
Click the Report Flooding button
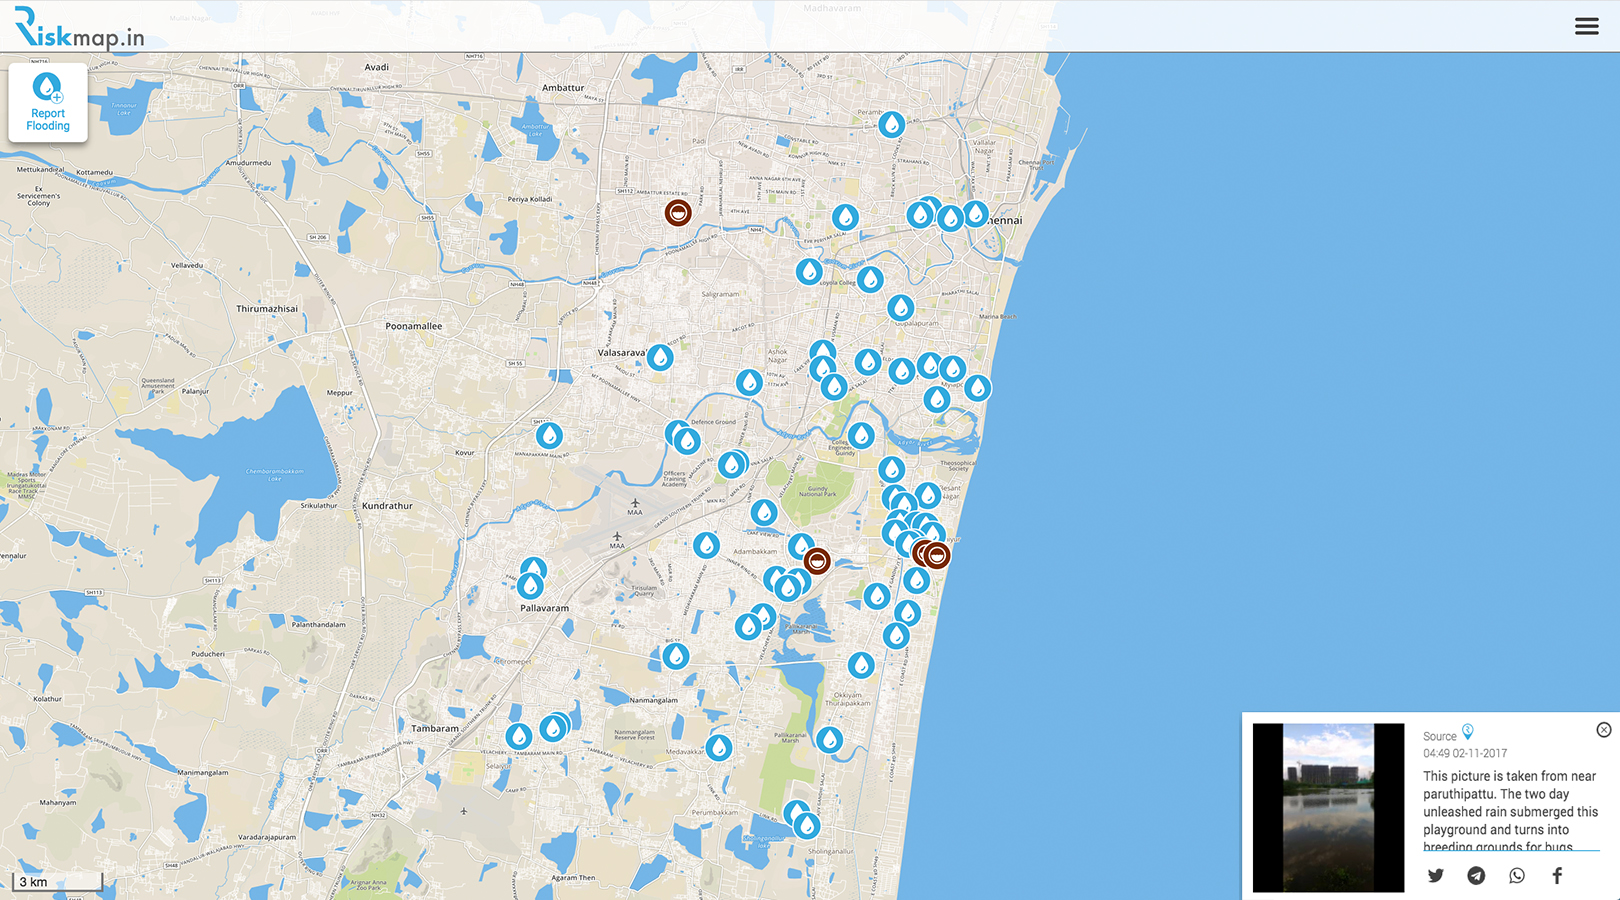(48, 103)
